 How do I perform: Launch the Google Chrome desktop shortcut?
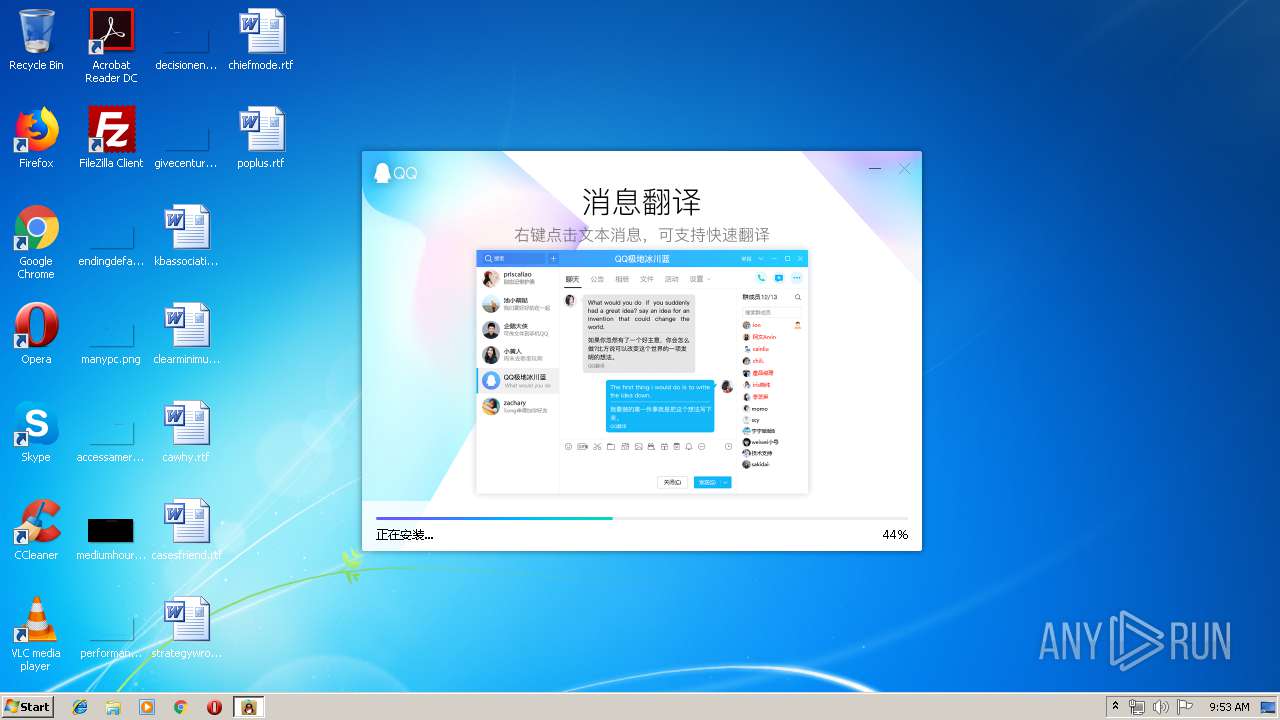[36, 242]
